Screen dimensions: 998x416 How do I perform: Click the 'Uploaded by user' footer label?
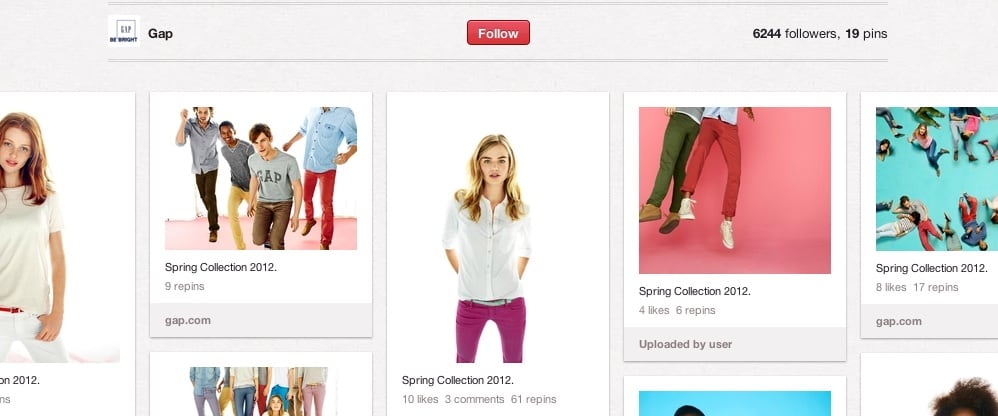[686, 344]
